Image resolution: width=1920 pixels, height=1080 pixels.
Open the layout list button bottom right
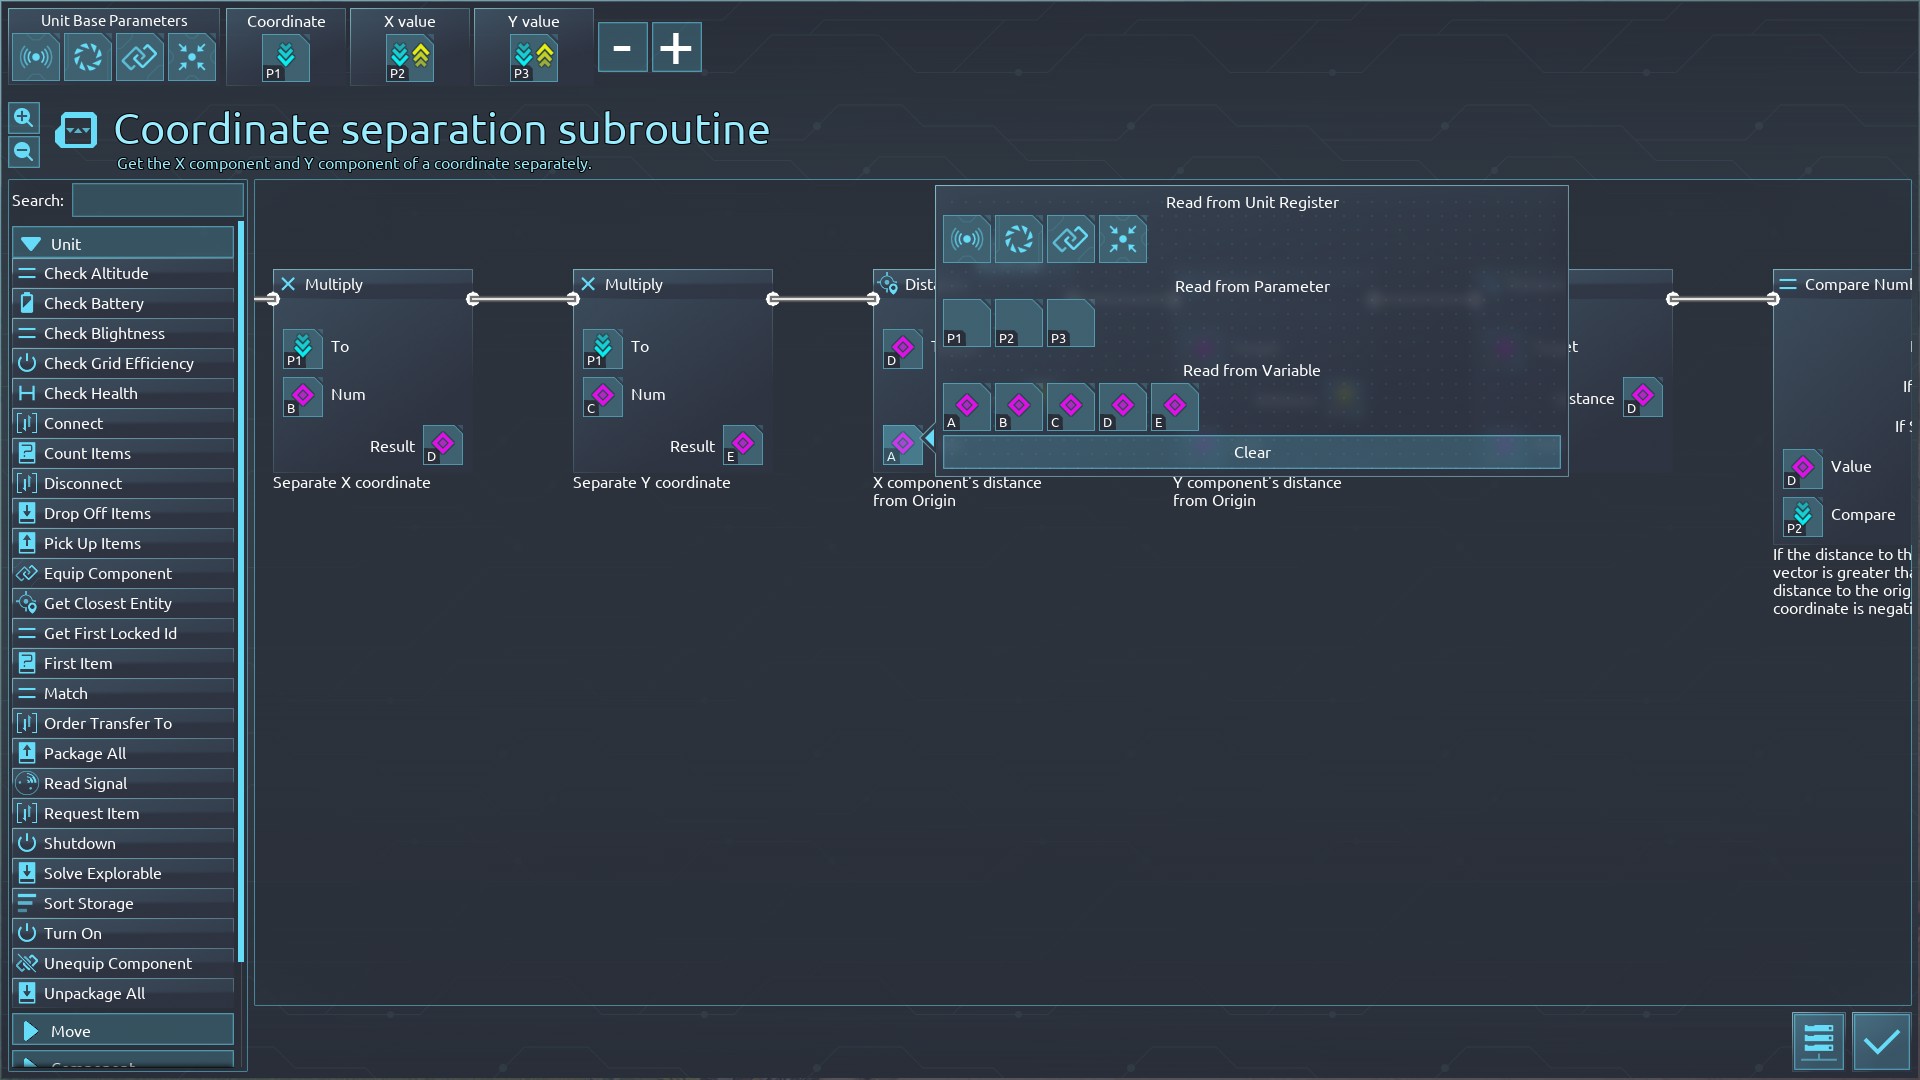[x=1817, y=1041]
